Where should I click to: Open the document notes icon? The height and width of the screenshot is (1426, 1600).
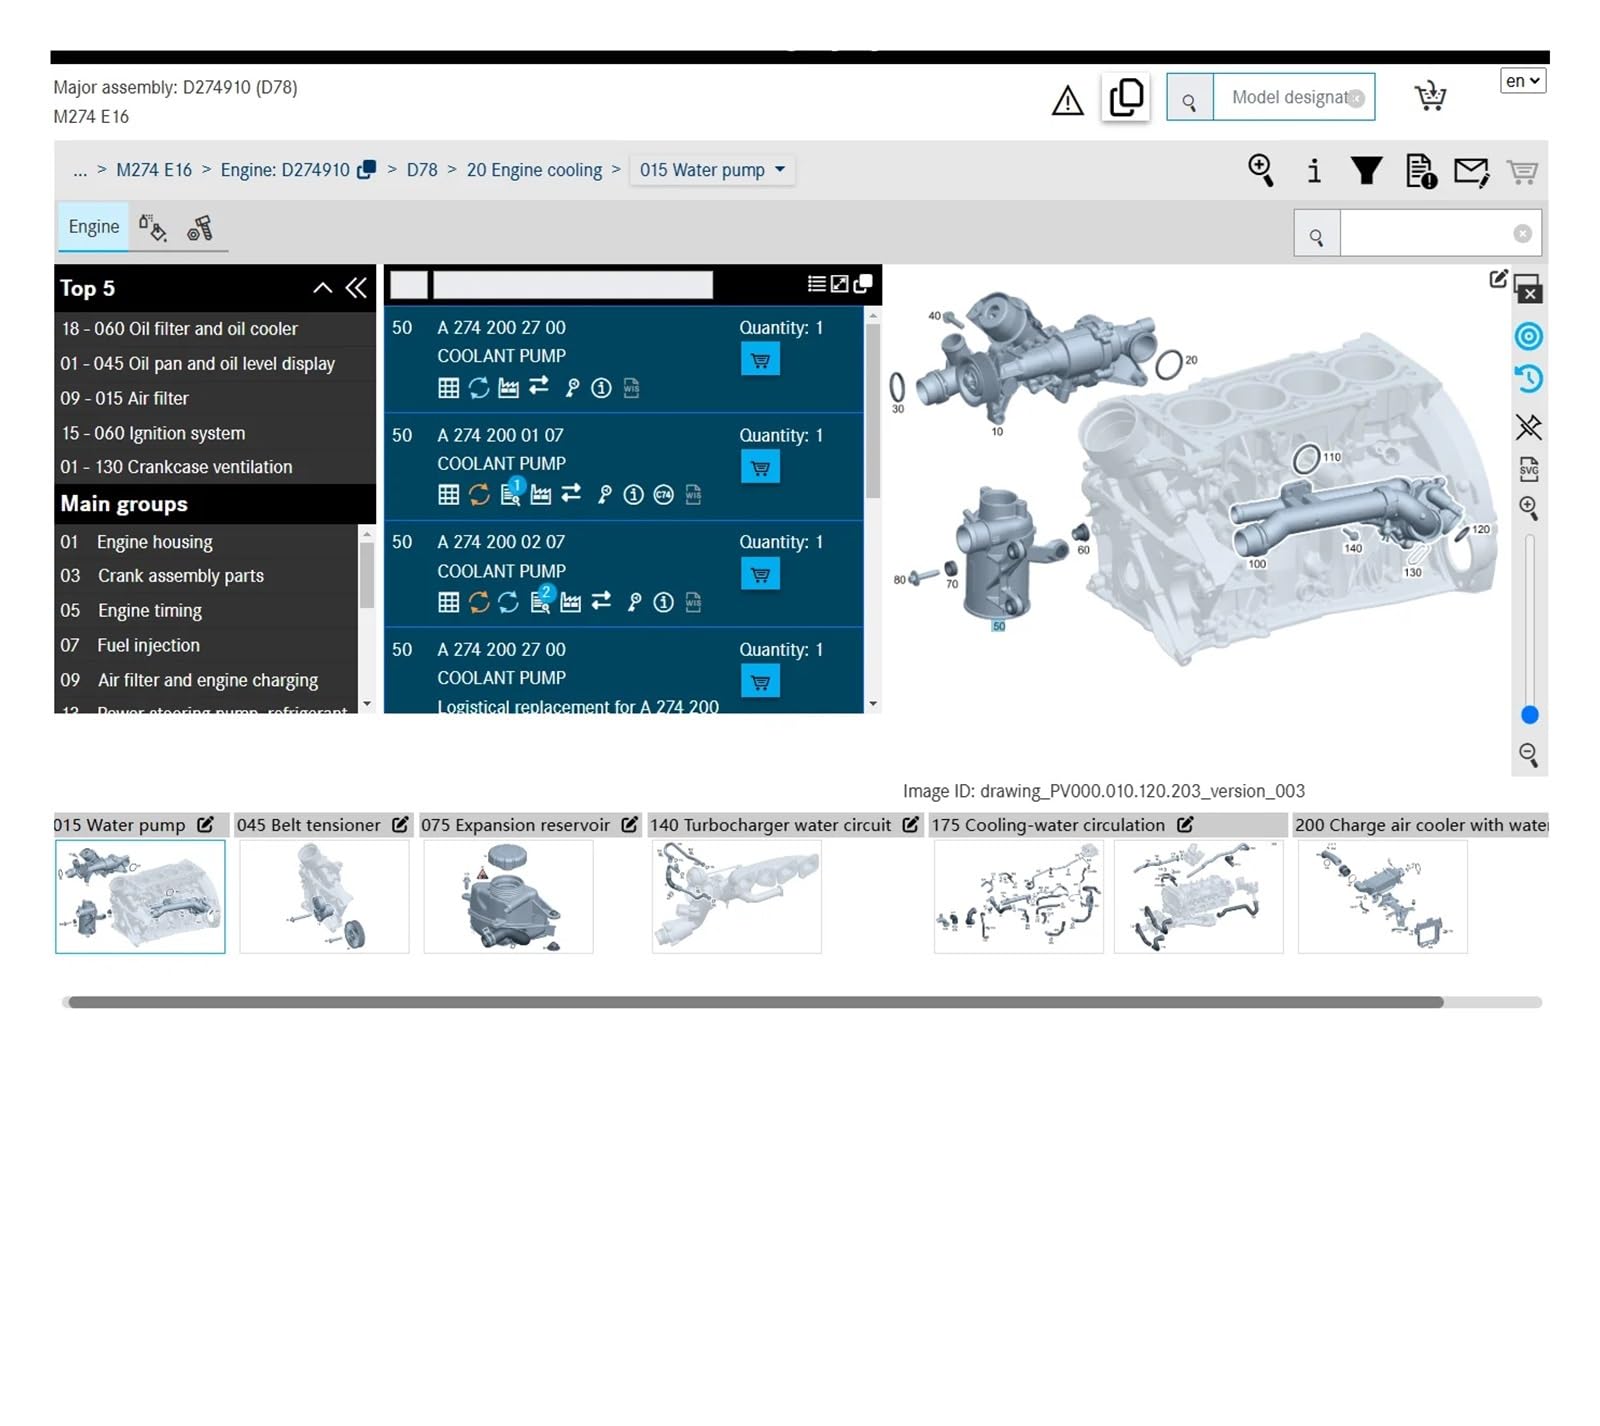coord(1421,171)
